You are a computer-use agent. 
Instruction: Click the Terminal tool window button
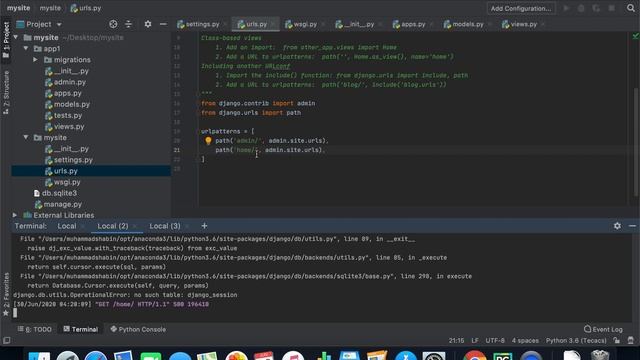[x=80, y=329]
